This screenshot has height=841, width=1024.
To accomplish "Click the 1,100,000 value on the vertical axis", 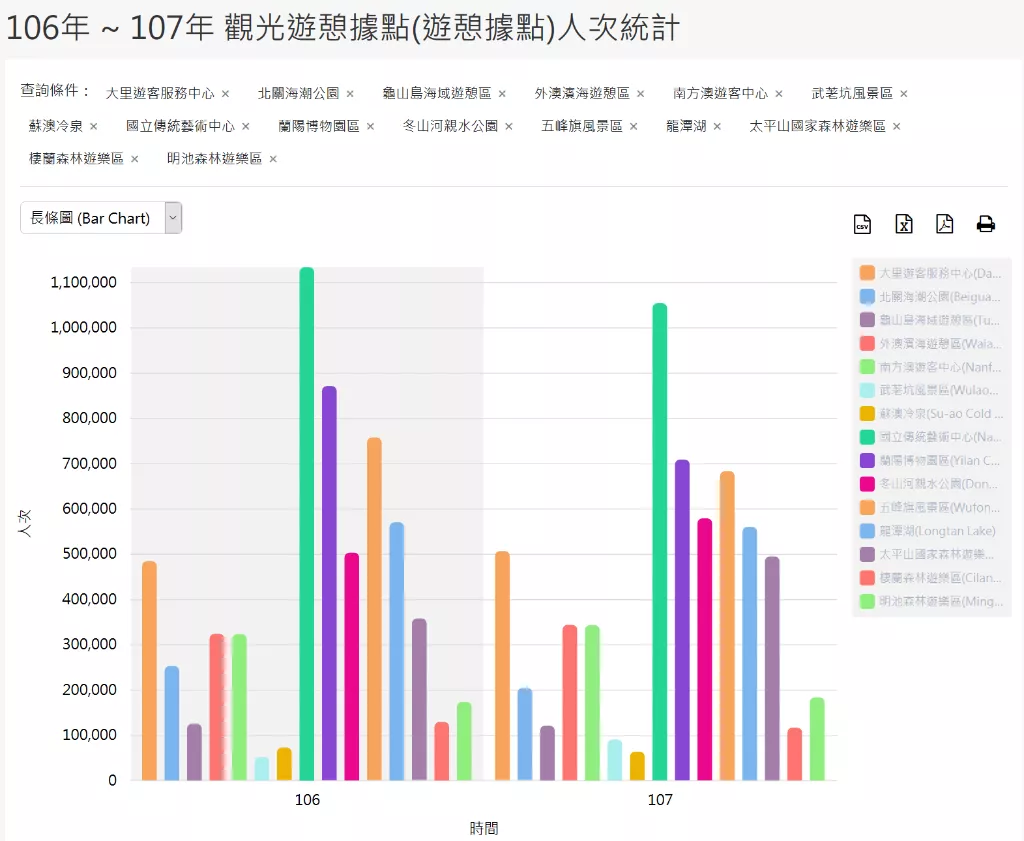I will [84, 282].
